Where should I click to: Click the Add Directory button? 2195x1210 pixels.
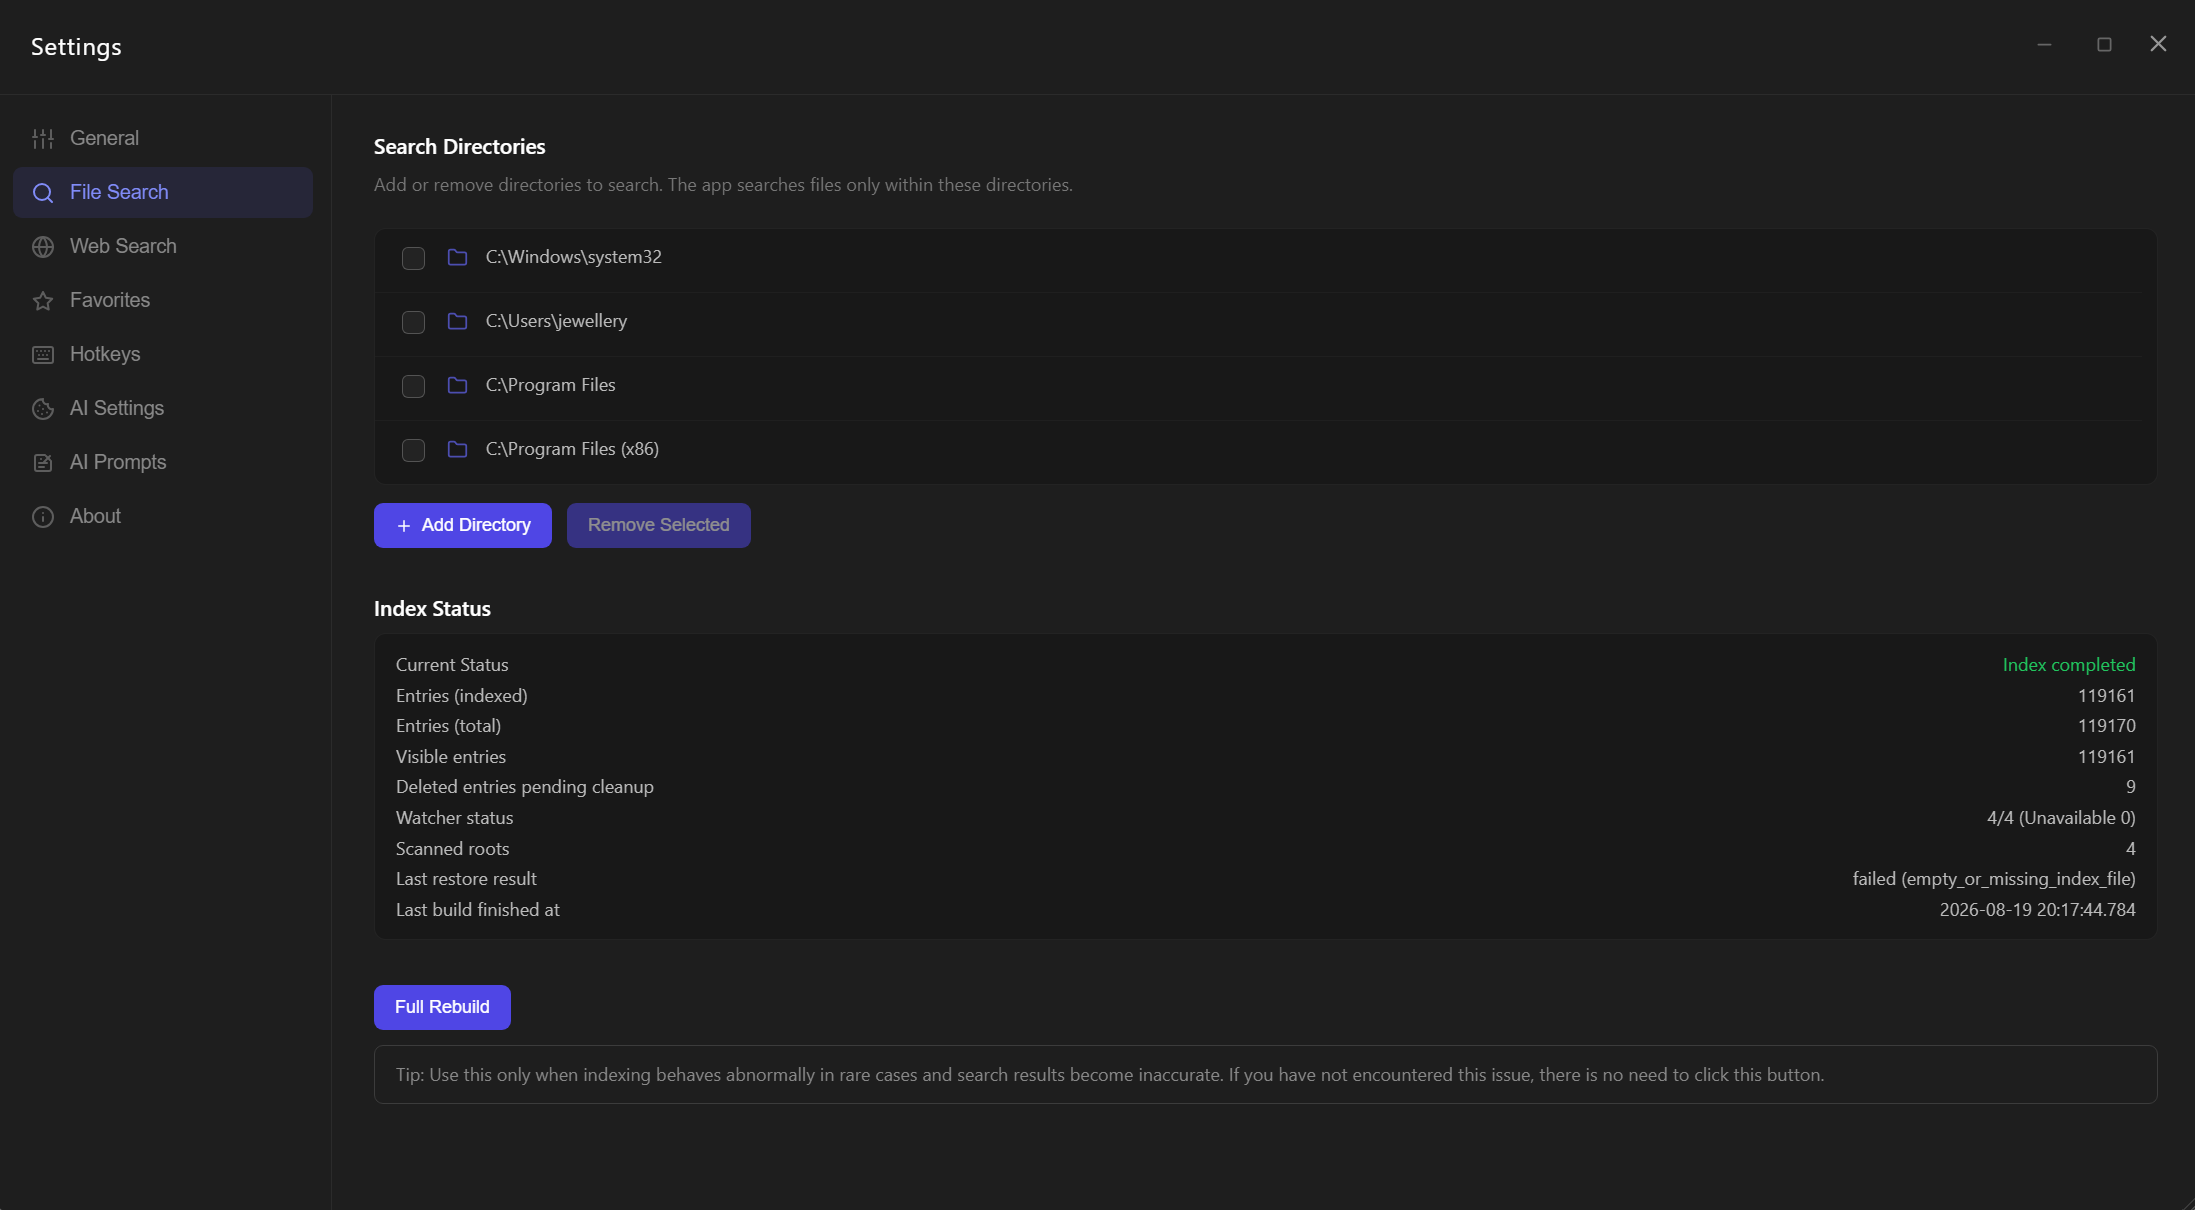coord(463,525)
